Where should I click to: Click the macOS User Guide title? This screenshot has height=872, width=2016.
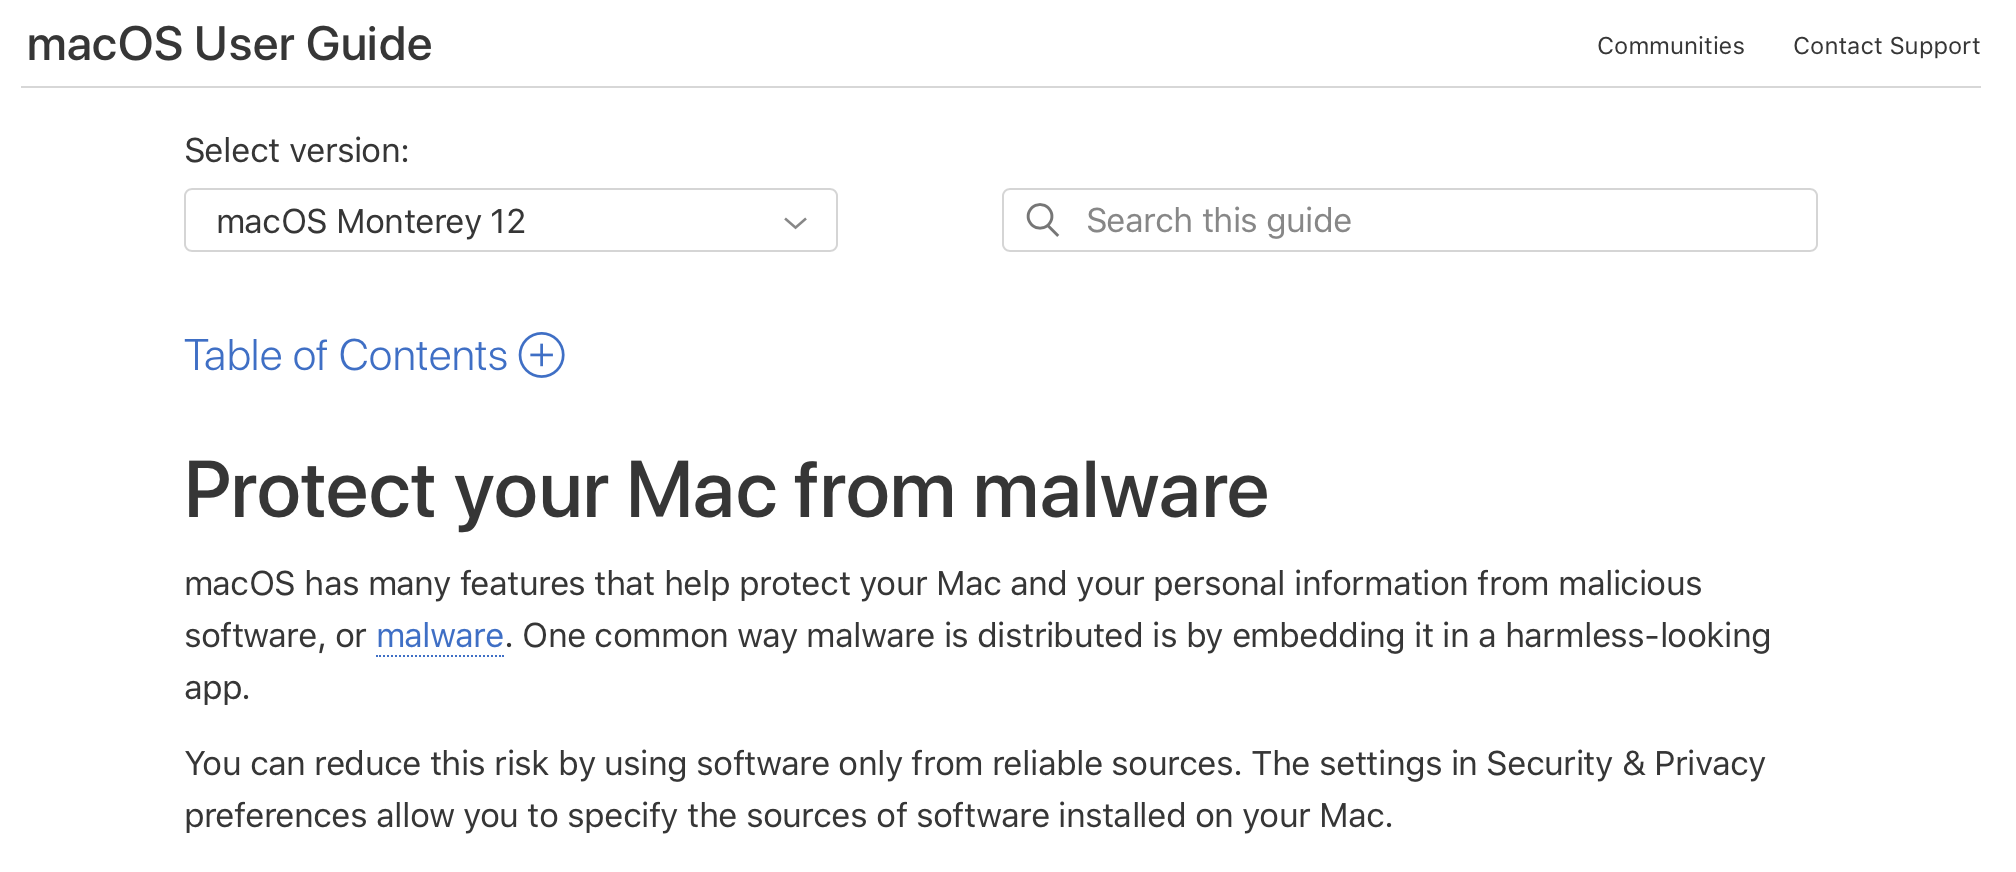[229, 44]
